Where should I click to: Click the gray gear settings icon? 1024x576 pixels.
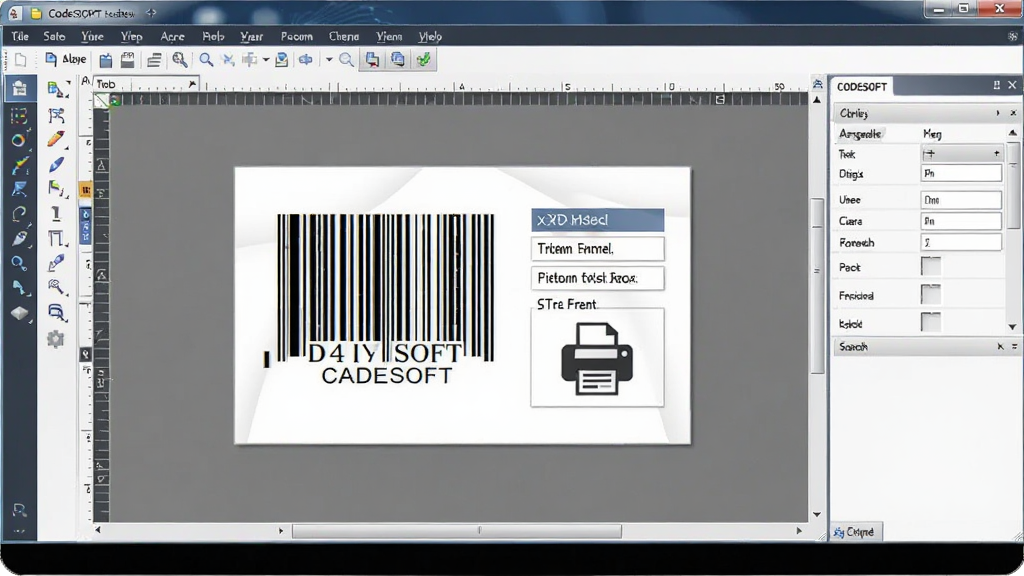tap(56, 338)
